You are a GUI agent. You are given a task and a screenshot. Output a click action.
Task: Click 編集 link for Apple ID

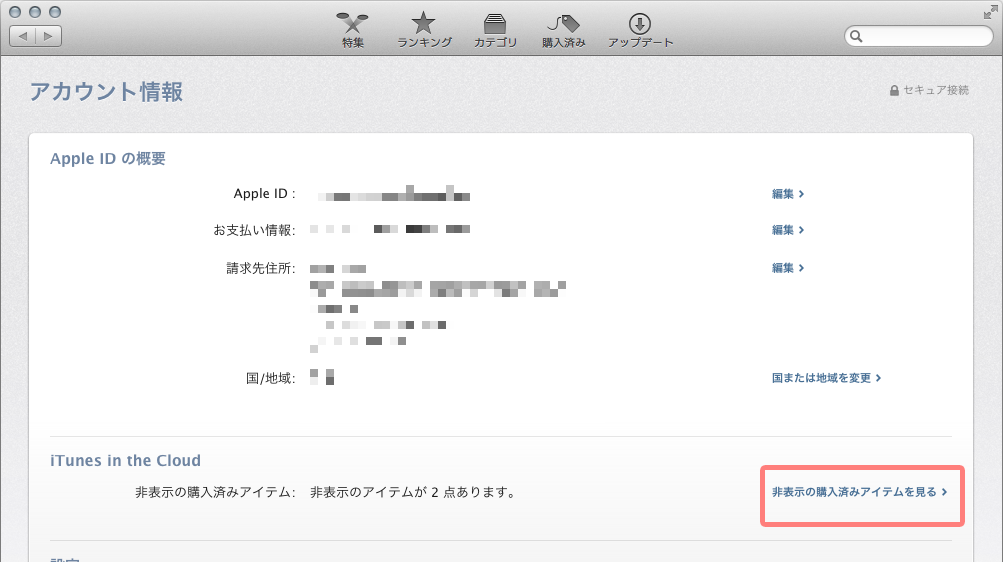[x=787, y=194]
